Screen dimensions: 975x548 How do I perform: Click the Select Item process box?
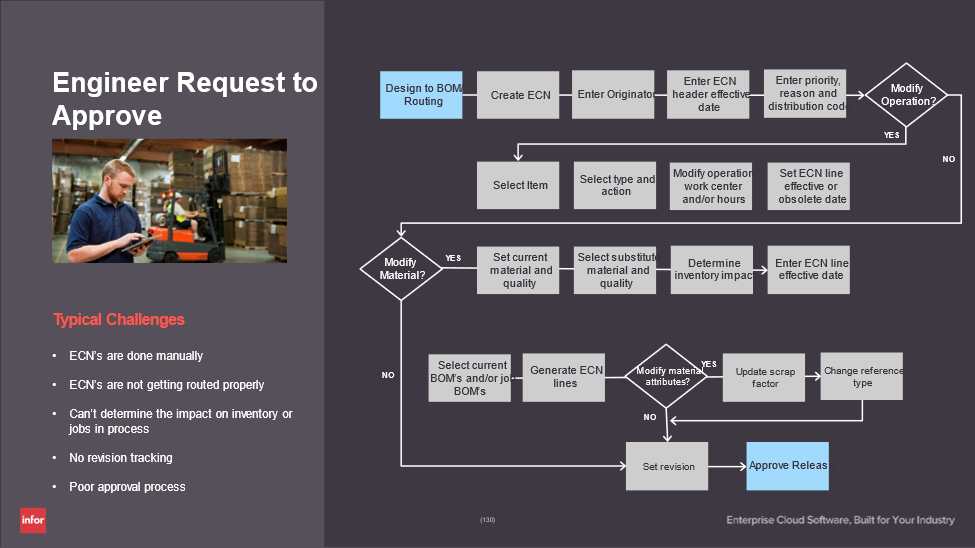coord(518,185)
